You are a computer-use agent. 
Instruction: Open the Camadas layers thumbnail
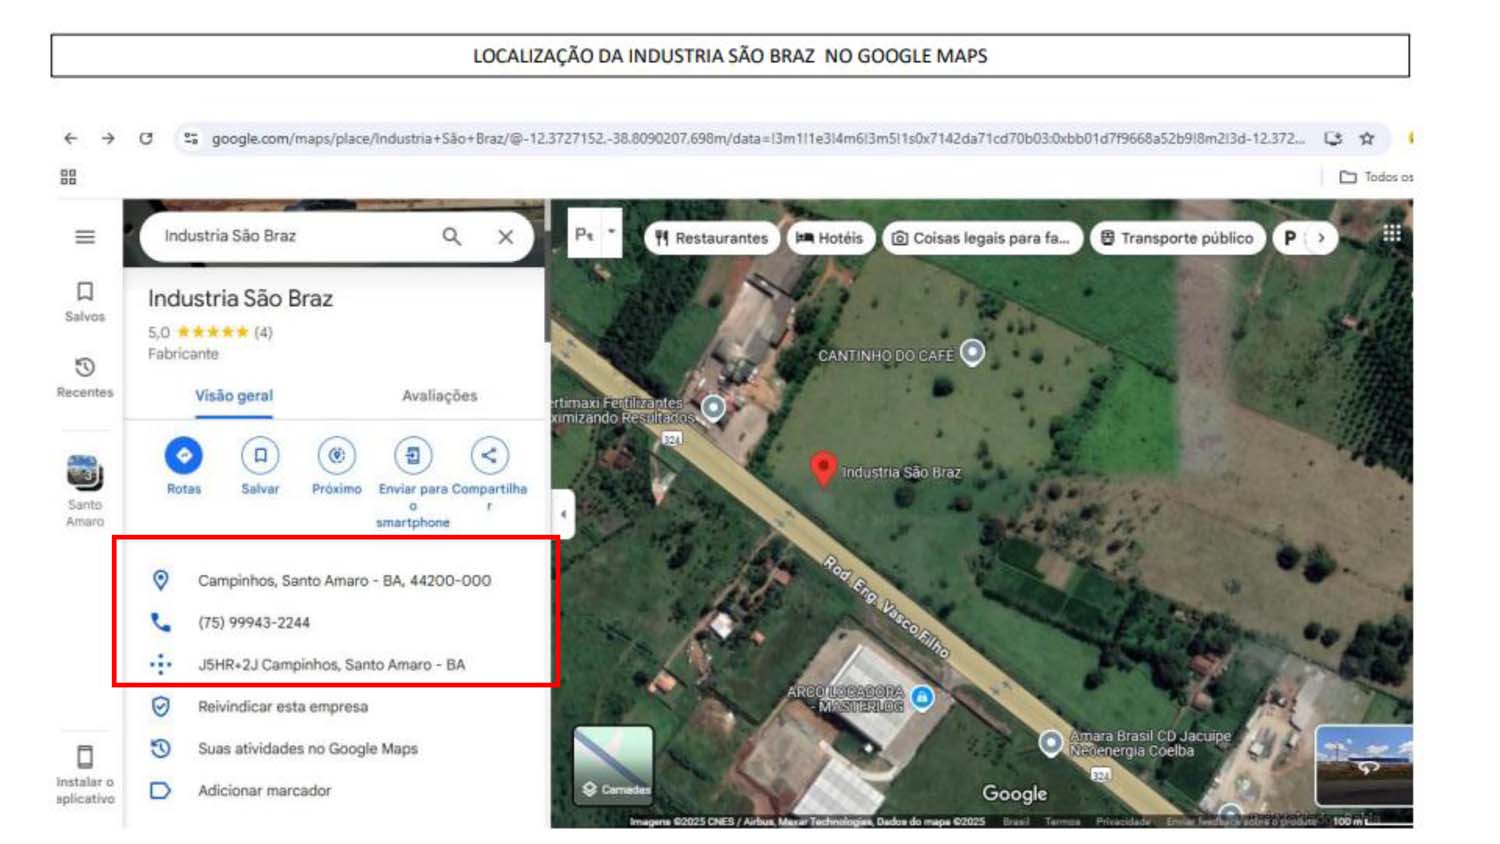pos(613,765)
